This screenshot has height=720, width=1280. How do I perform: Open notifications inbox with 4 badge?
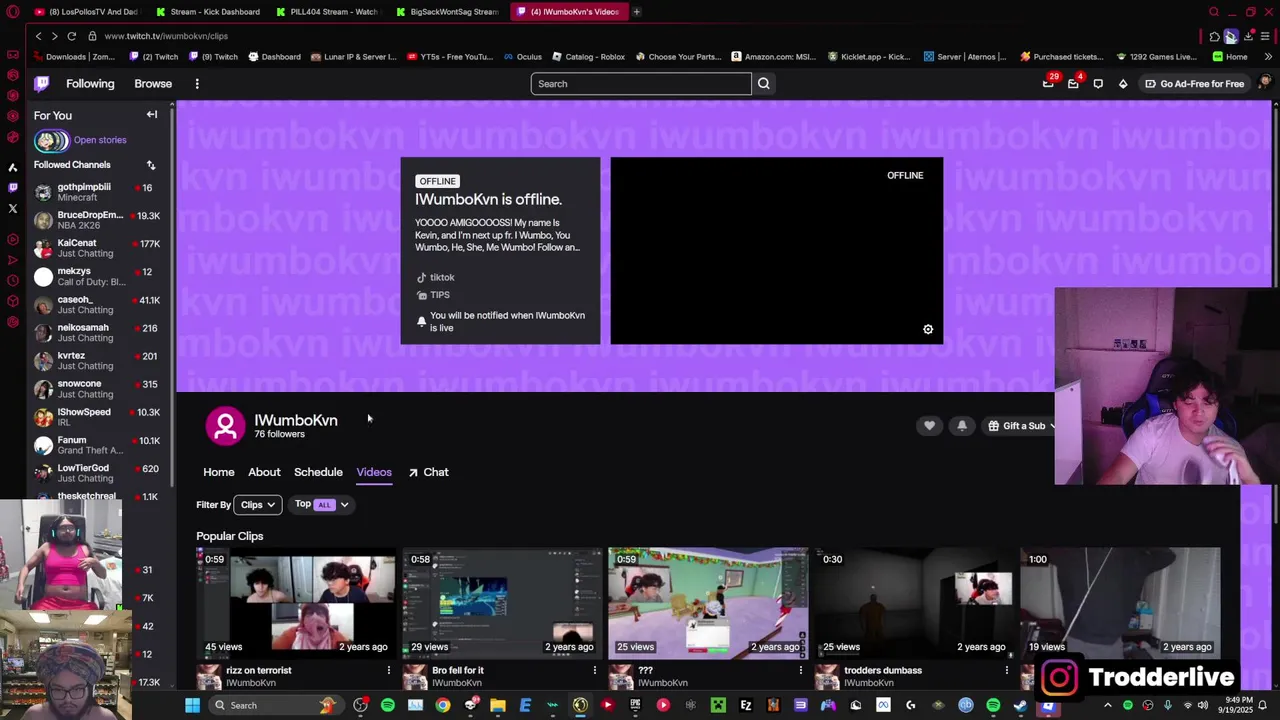point(1073,84)
